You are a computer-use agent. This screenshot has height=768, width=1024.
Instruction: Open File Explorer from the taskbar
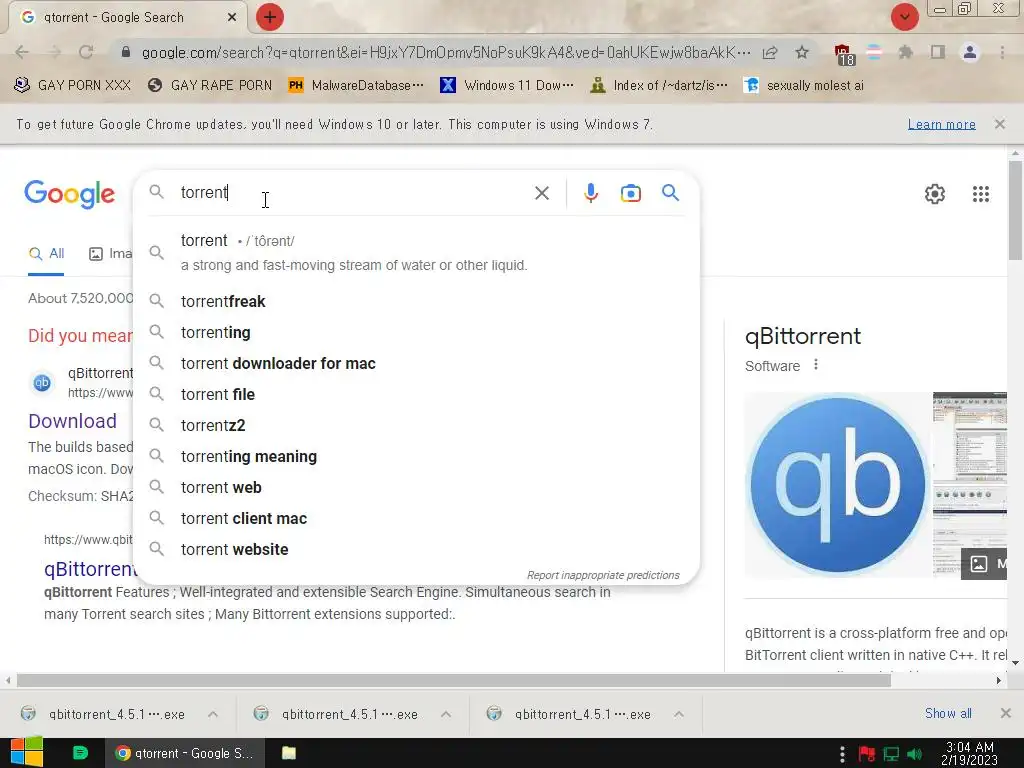tap(288, 753)
